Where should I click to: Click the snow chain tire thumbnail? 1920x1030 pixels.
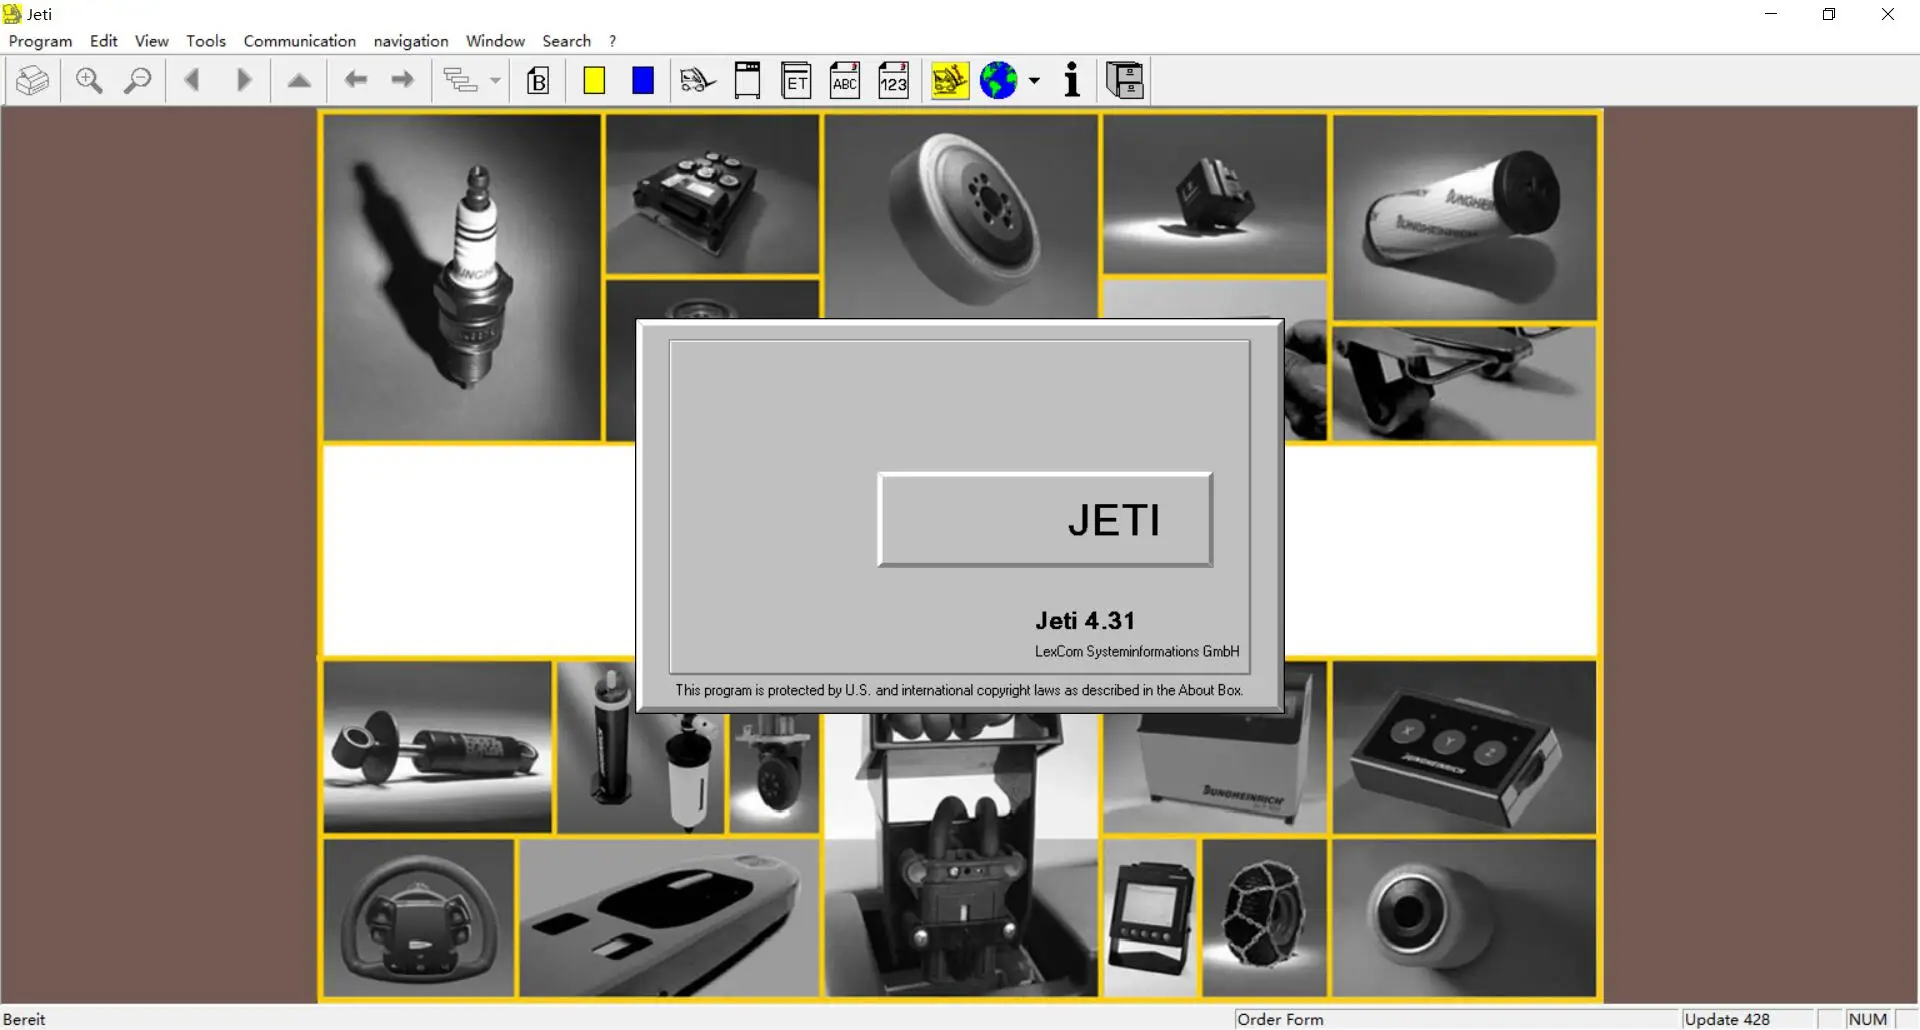1264,917
